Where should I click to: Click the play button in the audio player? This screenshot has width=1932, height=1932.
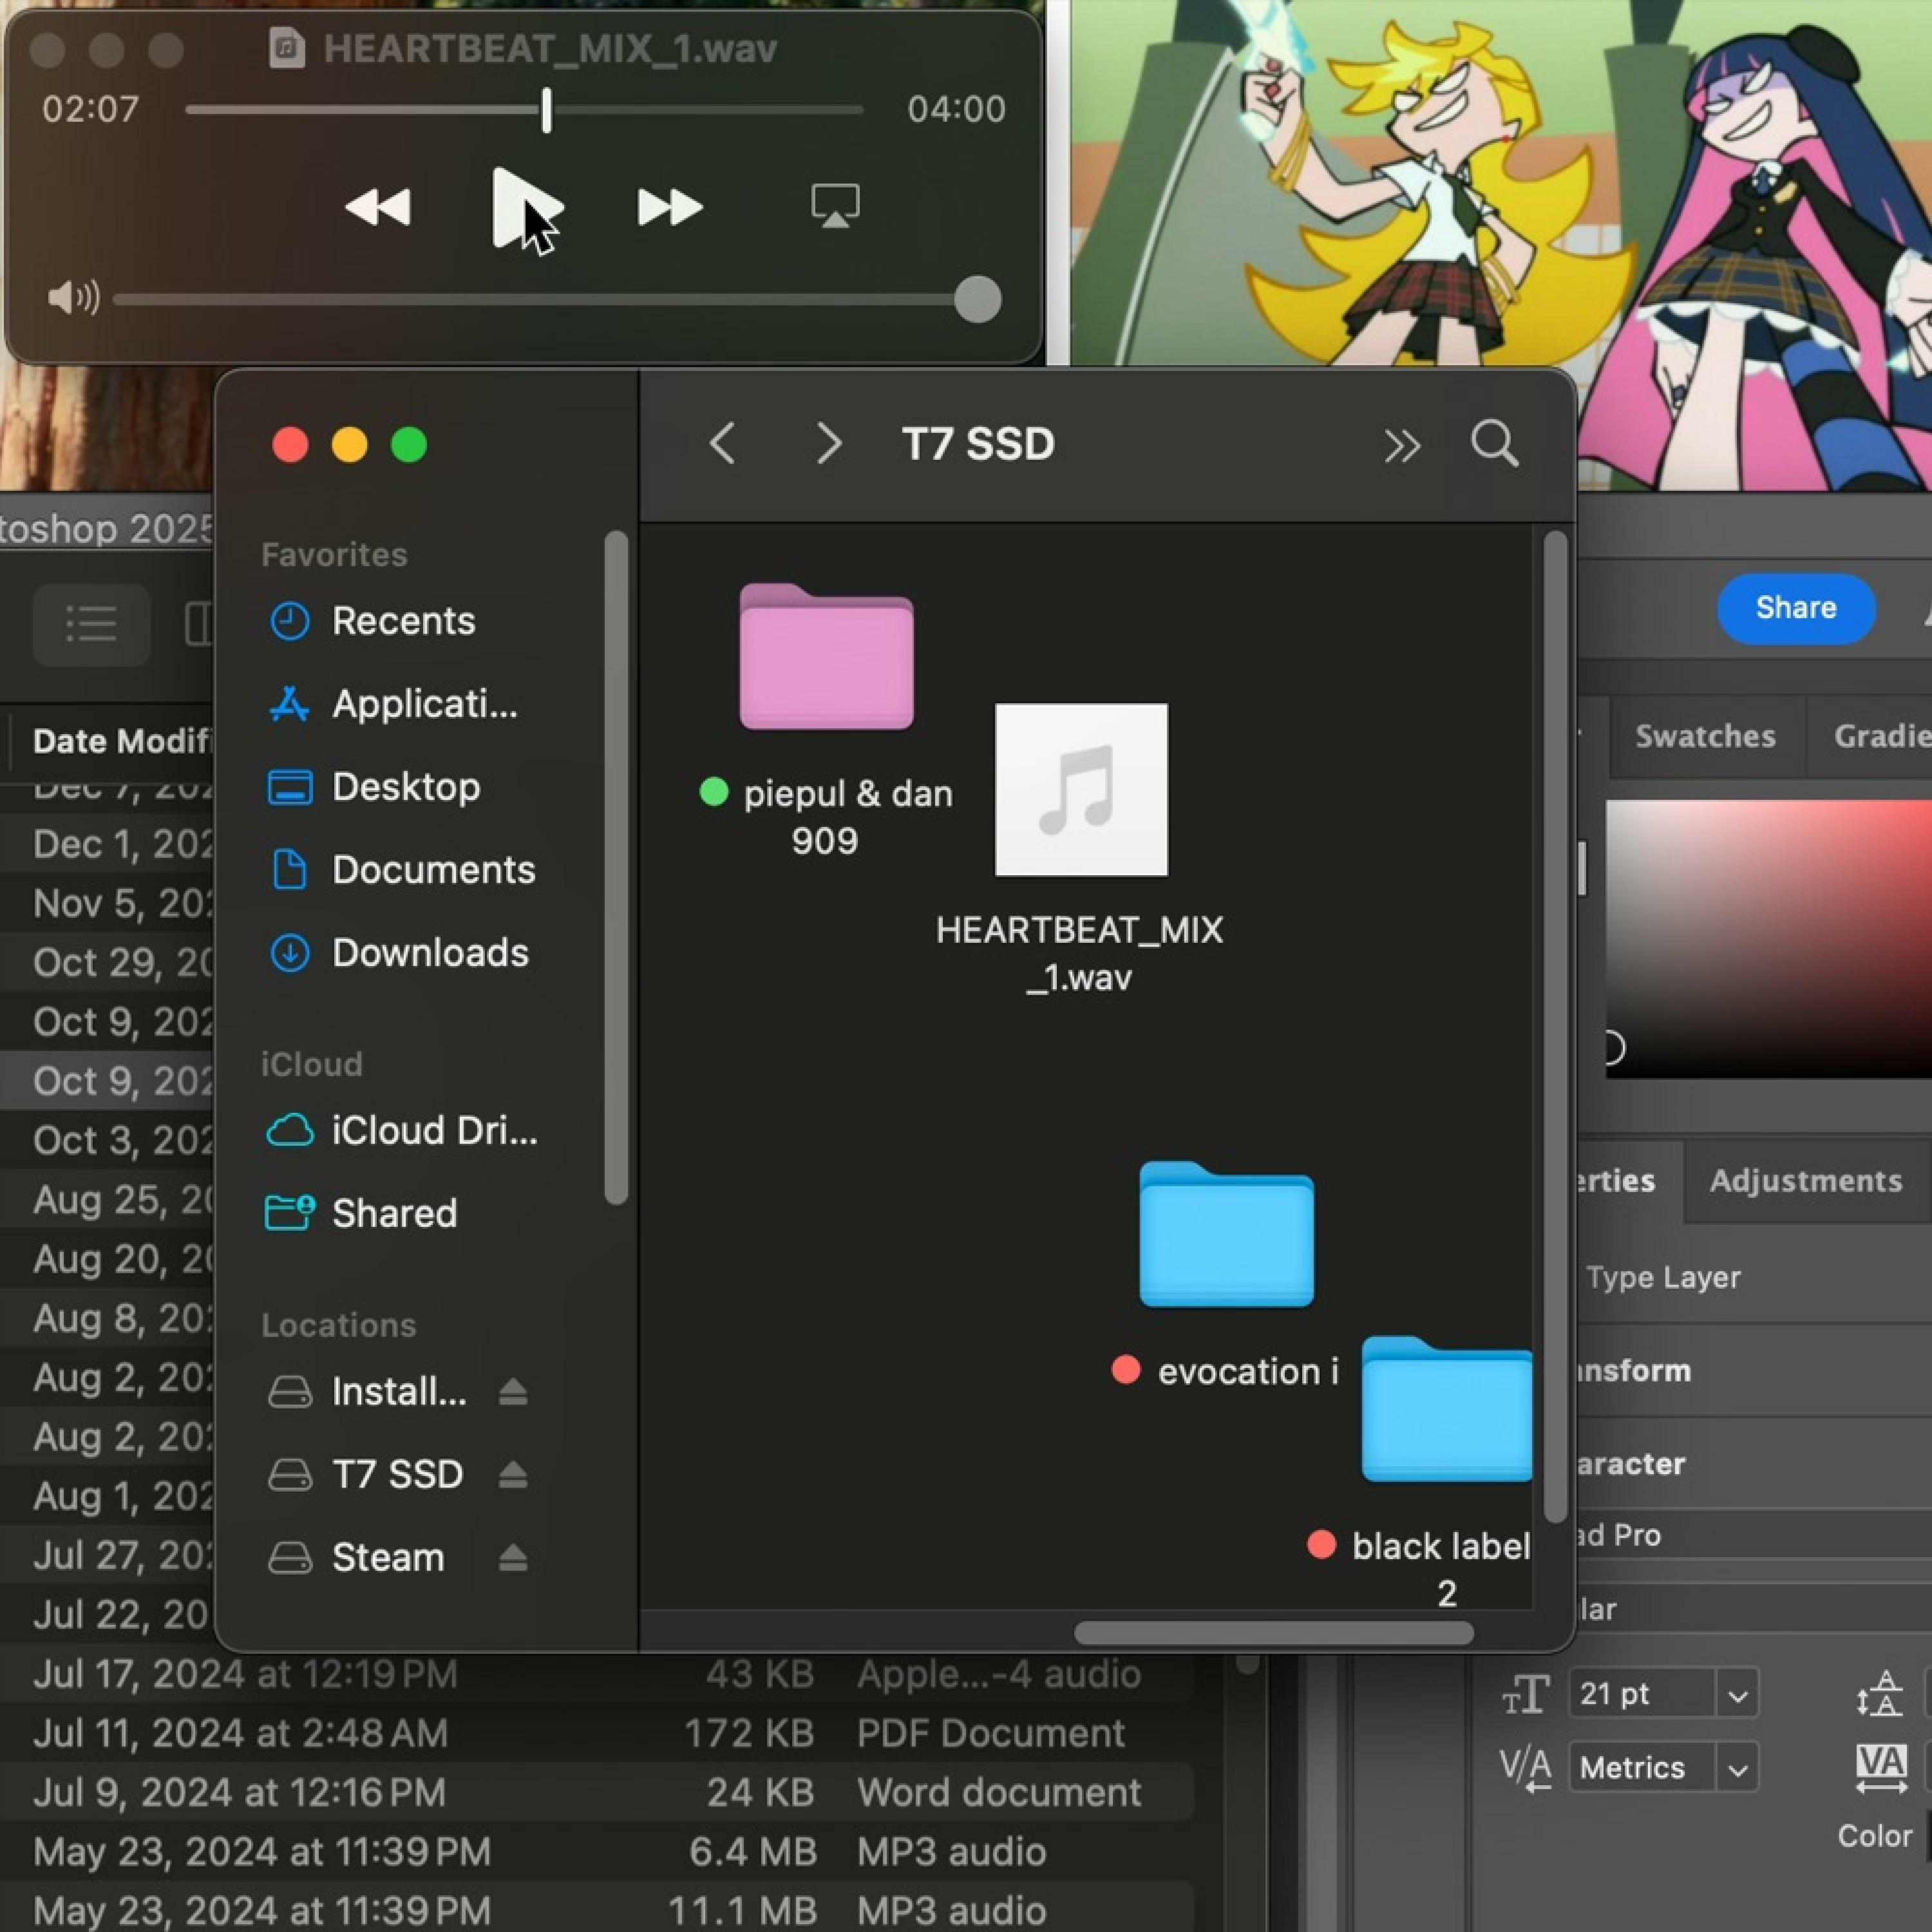pyautogui.click(x=527, y=208)
